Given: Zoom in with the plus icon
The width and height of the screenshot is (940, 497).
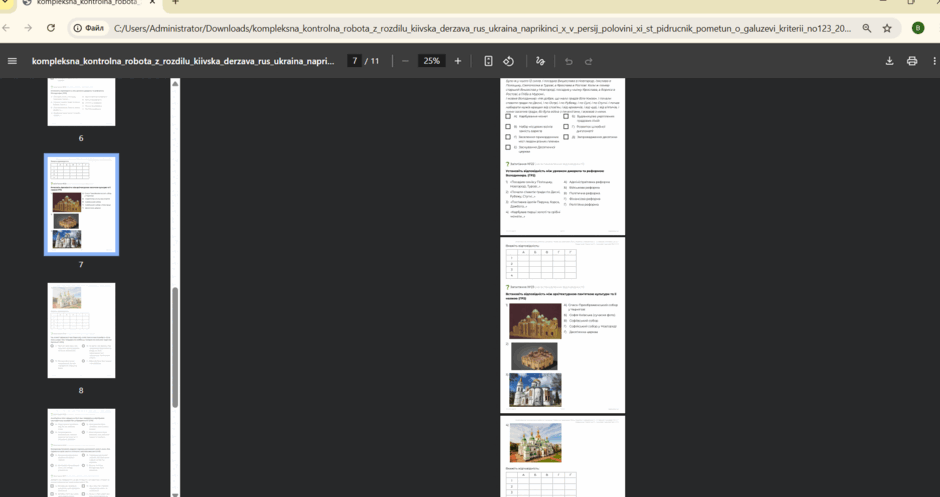Looking at the screenshot, I should [458, 61].
